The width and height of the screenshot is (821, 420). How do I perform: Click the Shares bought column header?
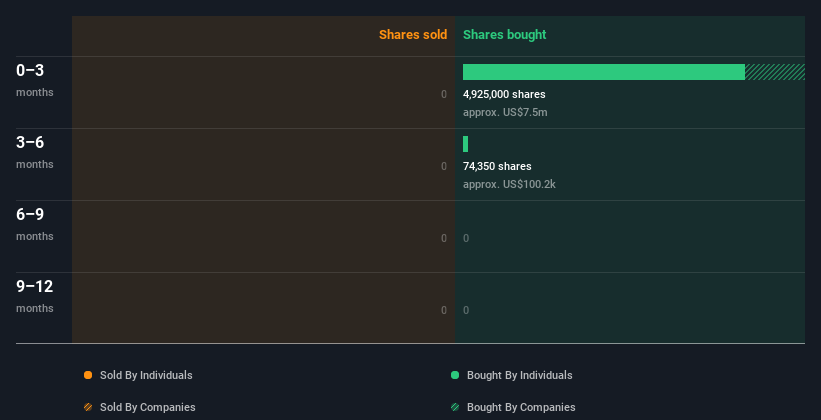[505, 35]
